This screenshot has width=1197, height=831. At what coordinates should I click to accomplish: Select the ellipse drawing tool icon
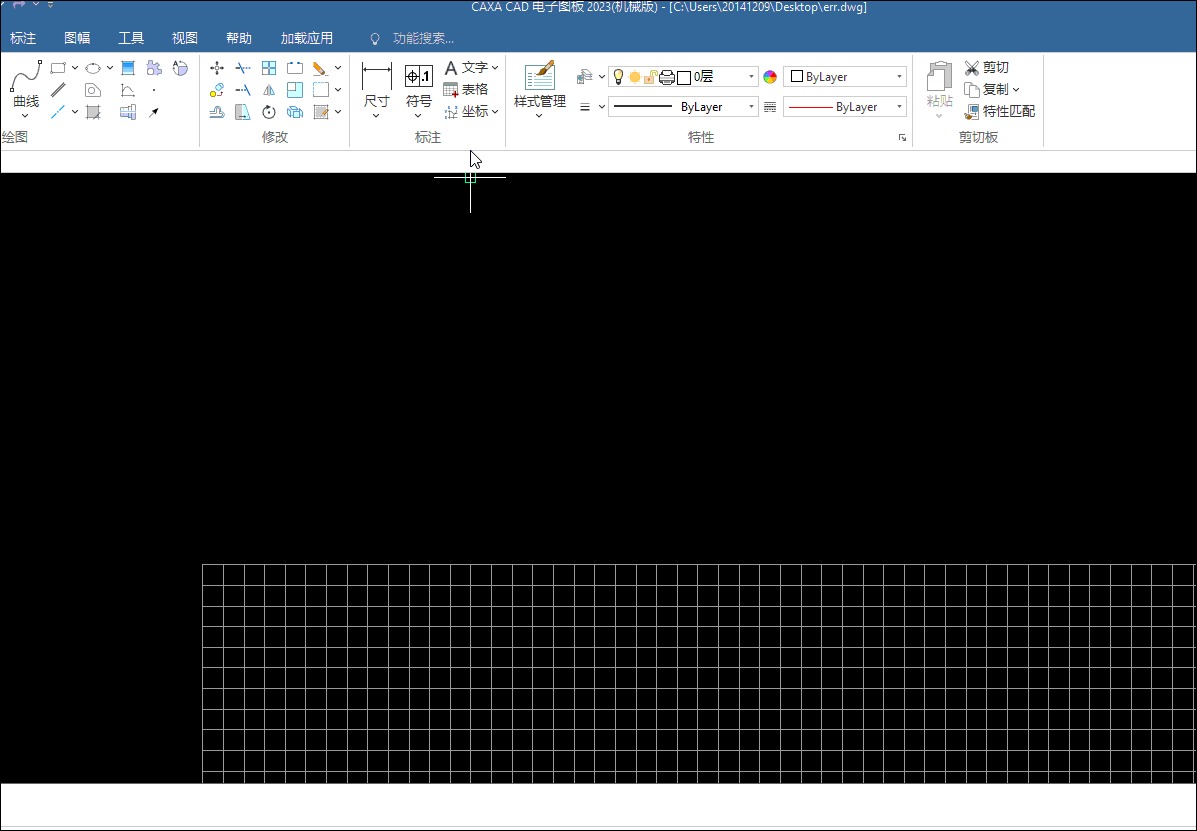93,68
